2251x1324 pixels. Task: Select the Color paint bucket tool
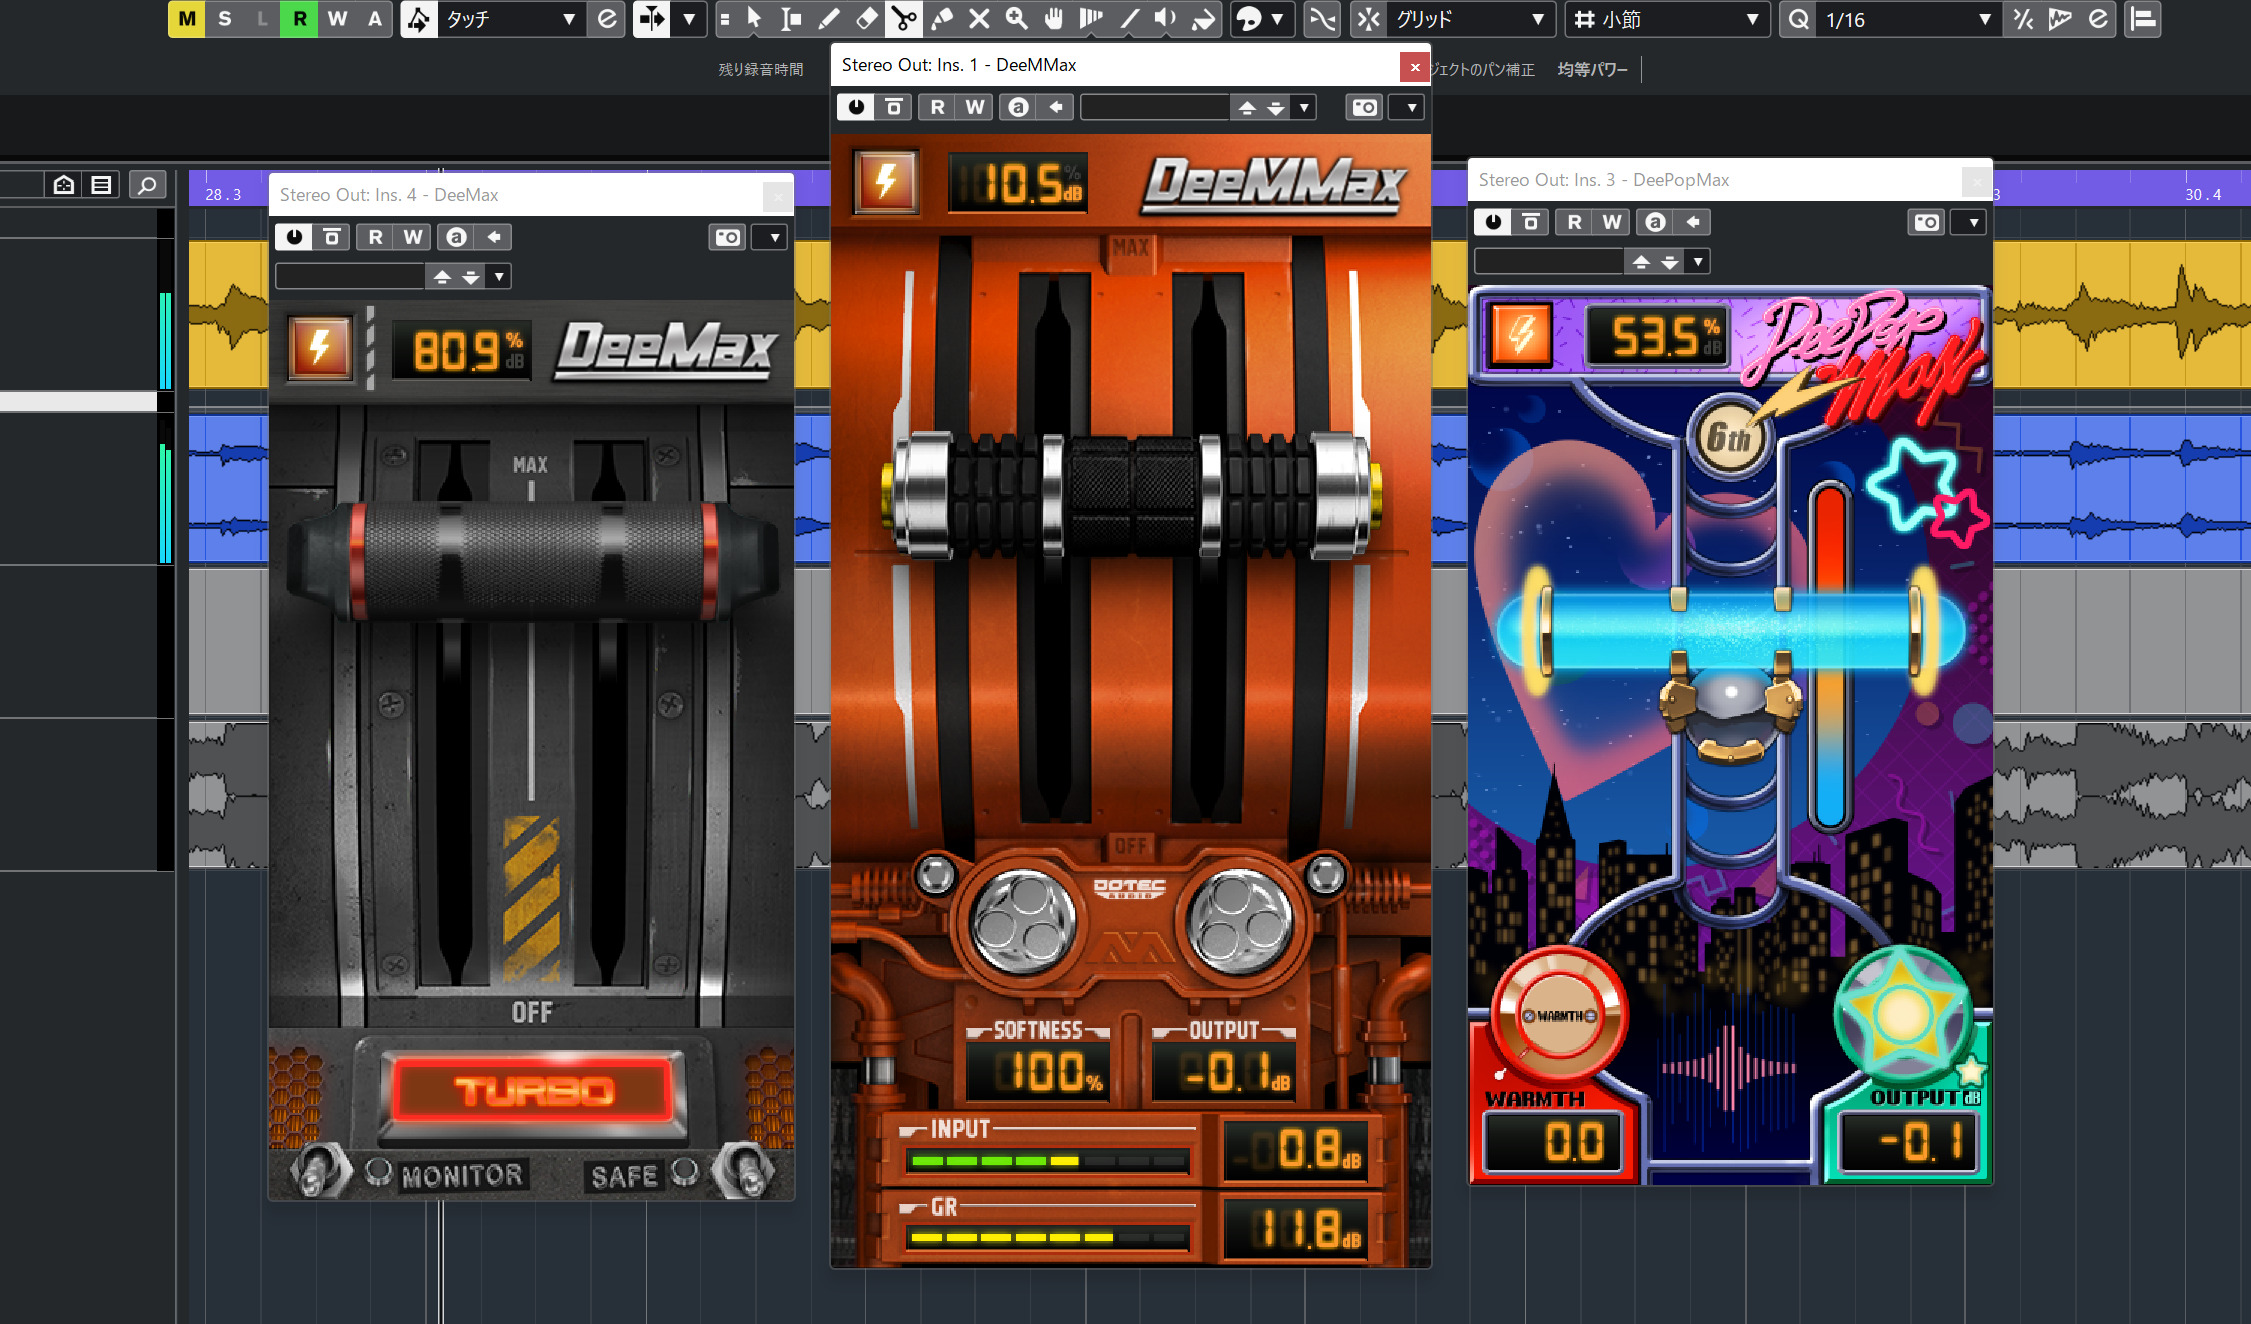(x=1204, y=19)
